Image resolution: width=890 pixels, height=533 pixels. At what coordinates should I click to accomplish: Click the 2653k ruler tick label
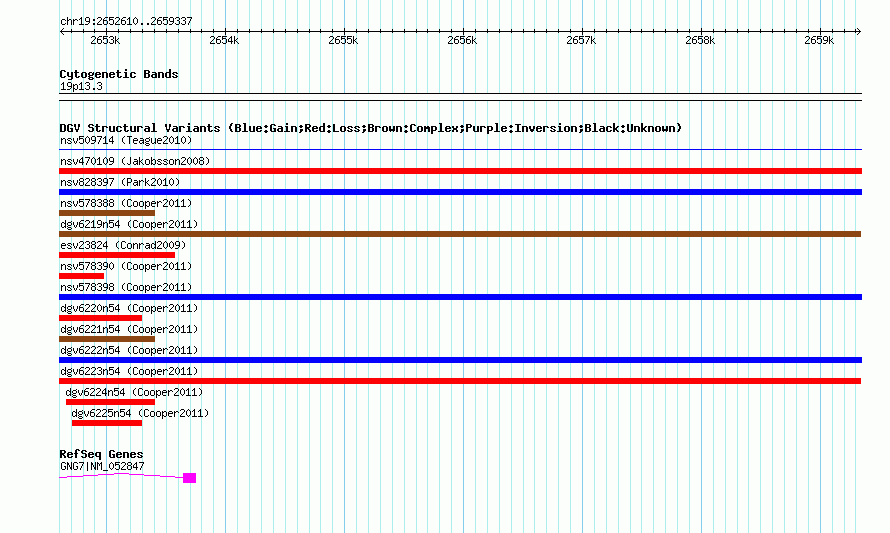105,41
